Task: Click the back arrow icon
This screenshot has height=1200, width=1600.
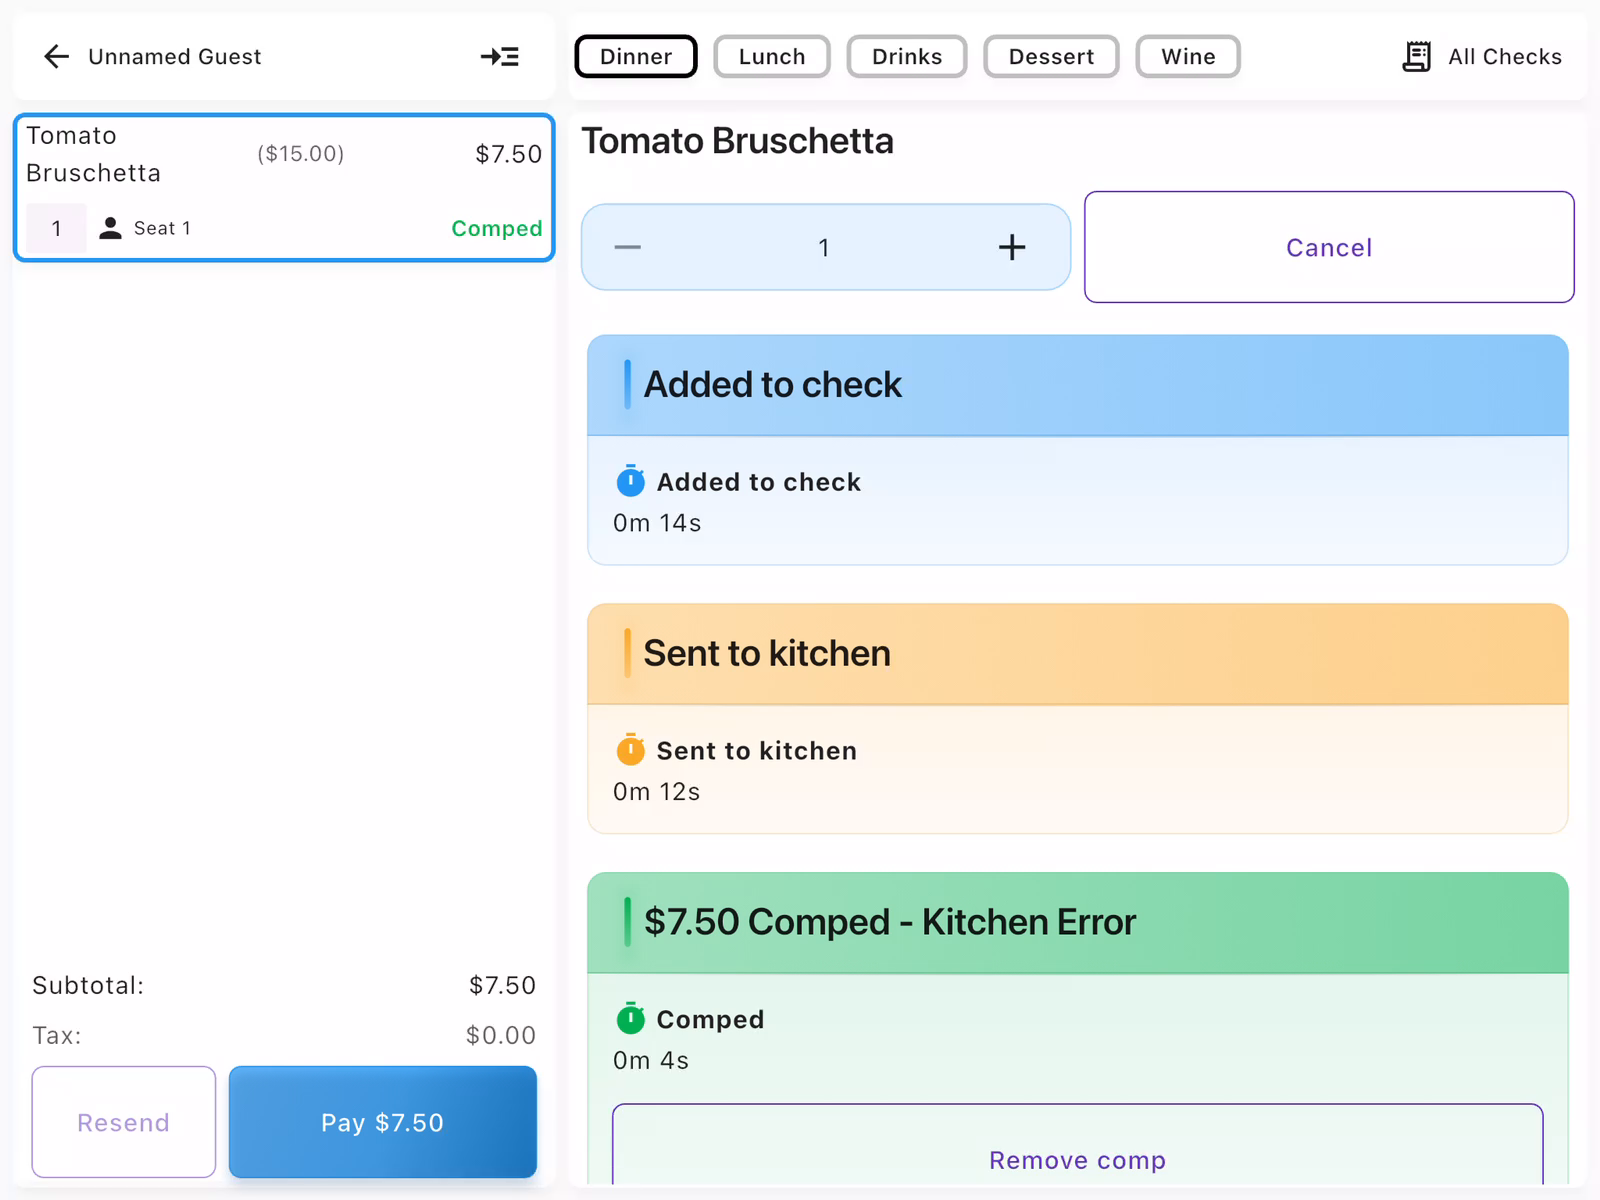Action: click(x=57, y=57)
